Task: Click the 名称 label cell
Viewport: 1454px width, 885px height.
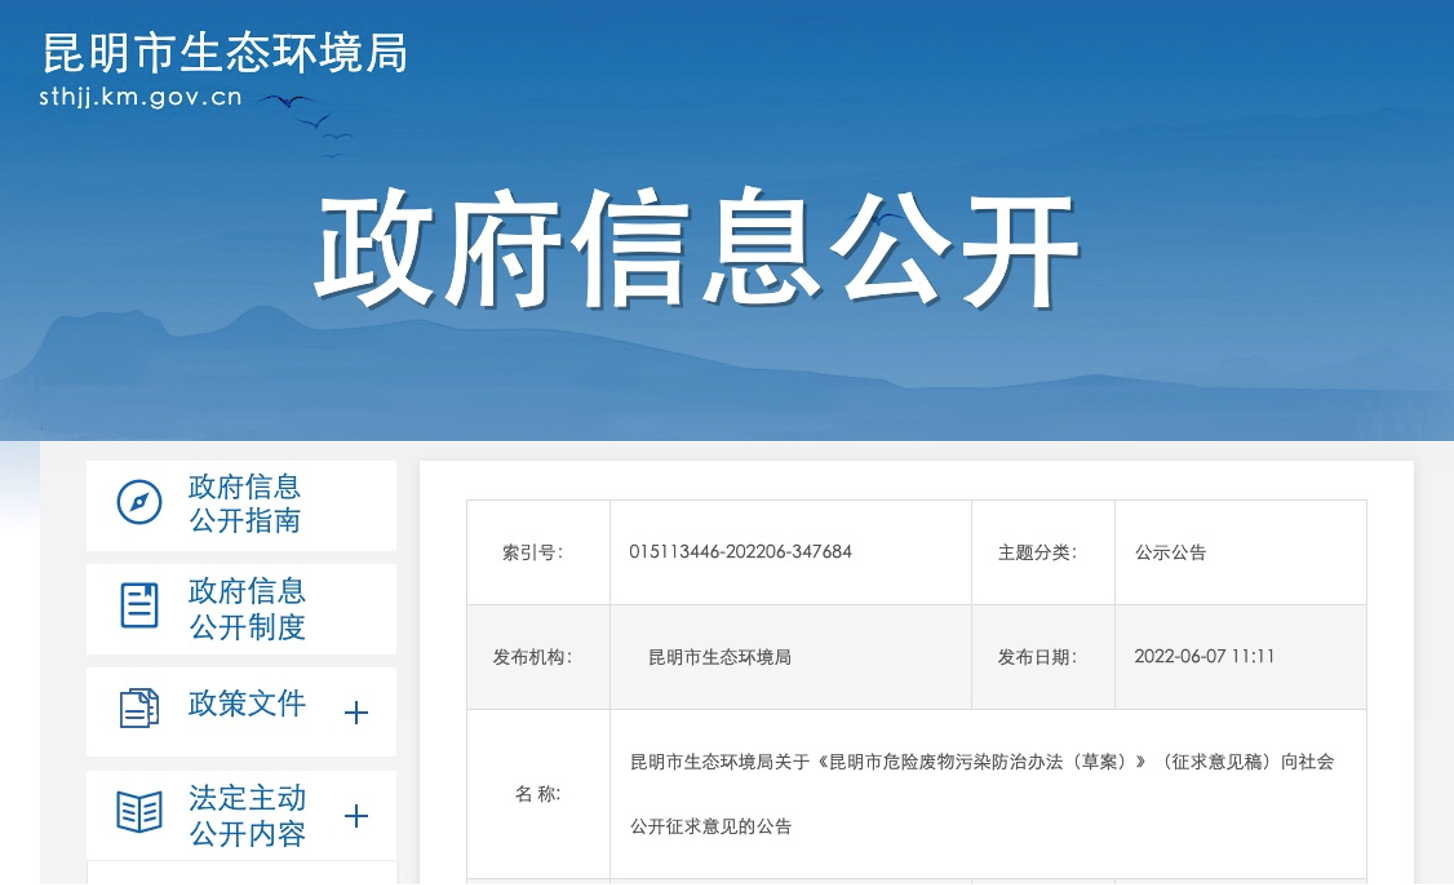Action: (538, 794)
